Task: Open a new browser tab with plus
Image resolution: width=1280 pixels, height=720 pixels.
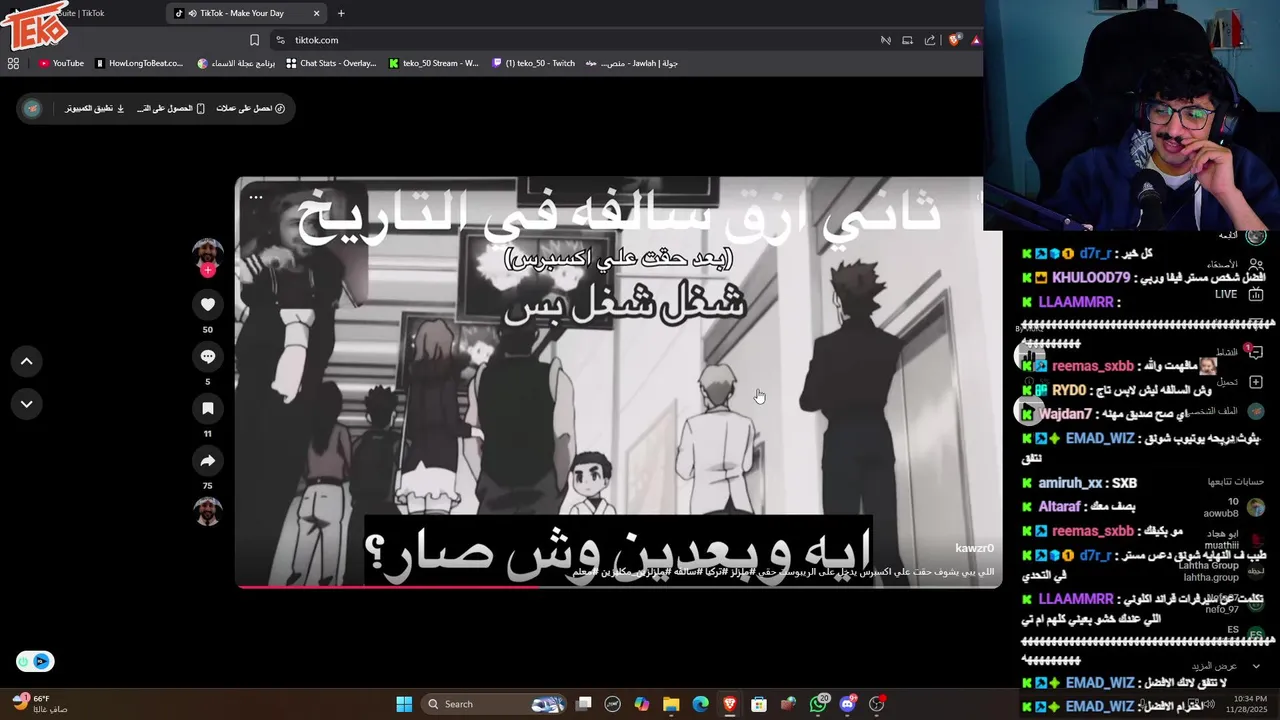Action: 341,13
